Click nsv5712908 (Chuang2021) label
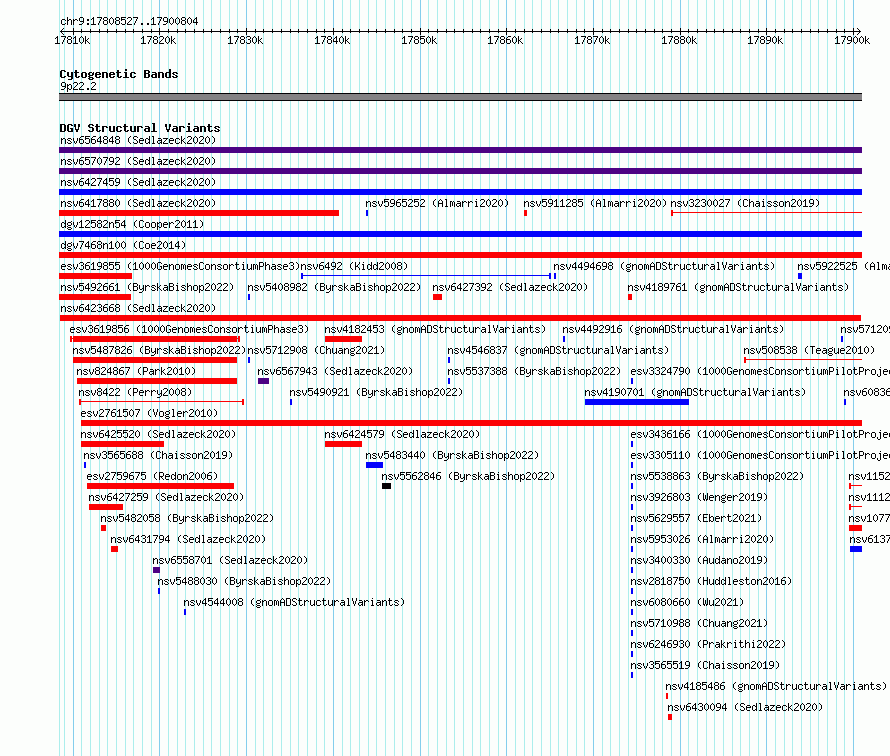 coord(316,350)
